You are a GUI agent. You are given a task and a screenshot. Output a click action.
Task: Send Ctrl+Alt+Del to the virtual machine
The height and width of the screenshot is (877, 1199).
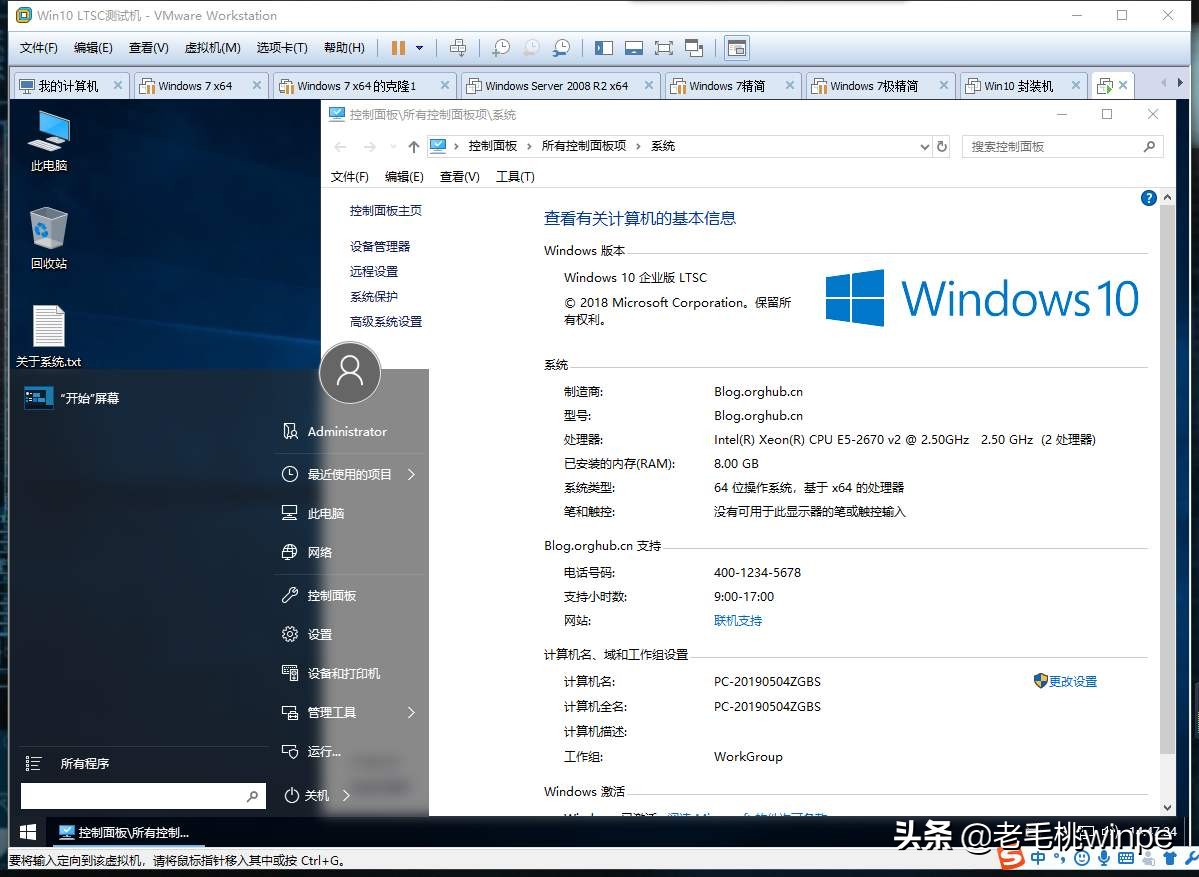coord(458,47)
